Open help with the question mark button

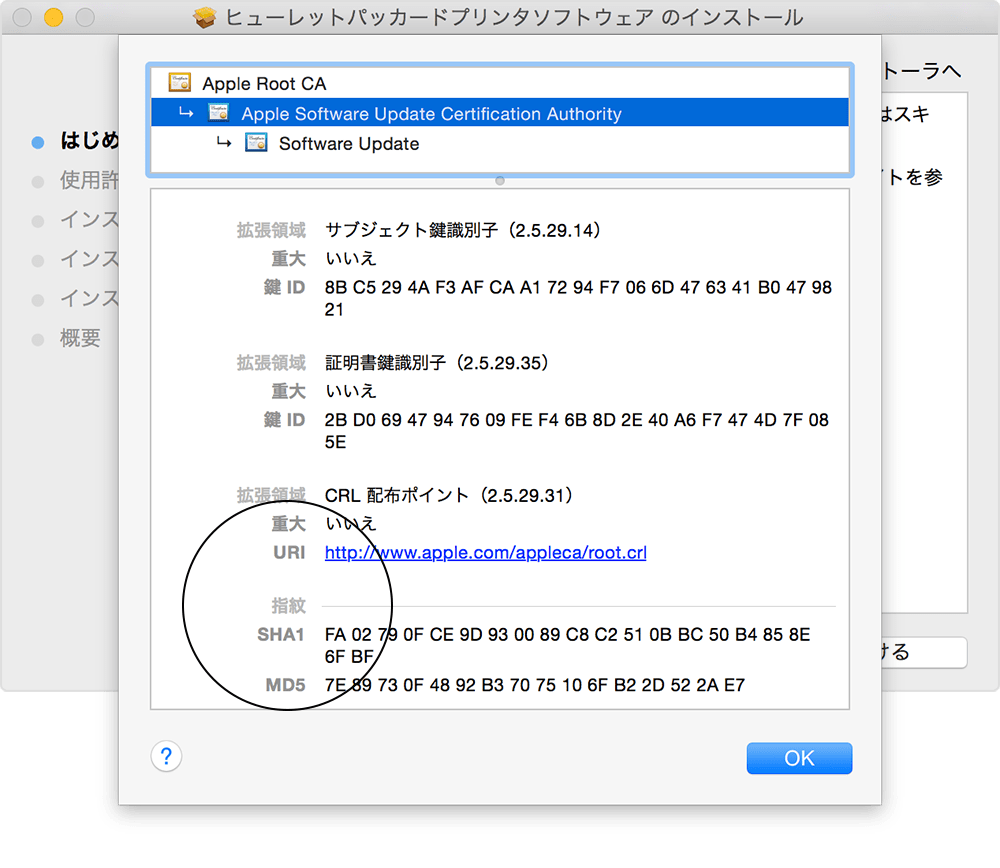pyautogui.click(x=166, y=756)
